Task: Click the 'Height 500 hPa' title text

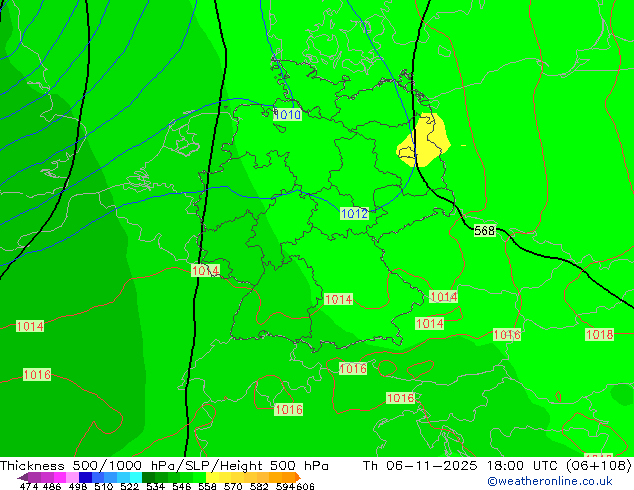Action: pos(275,465)
